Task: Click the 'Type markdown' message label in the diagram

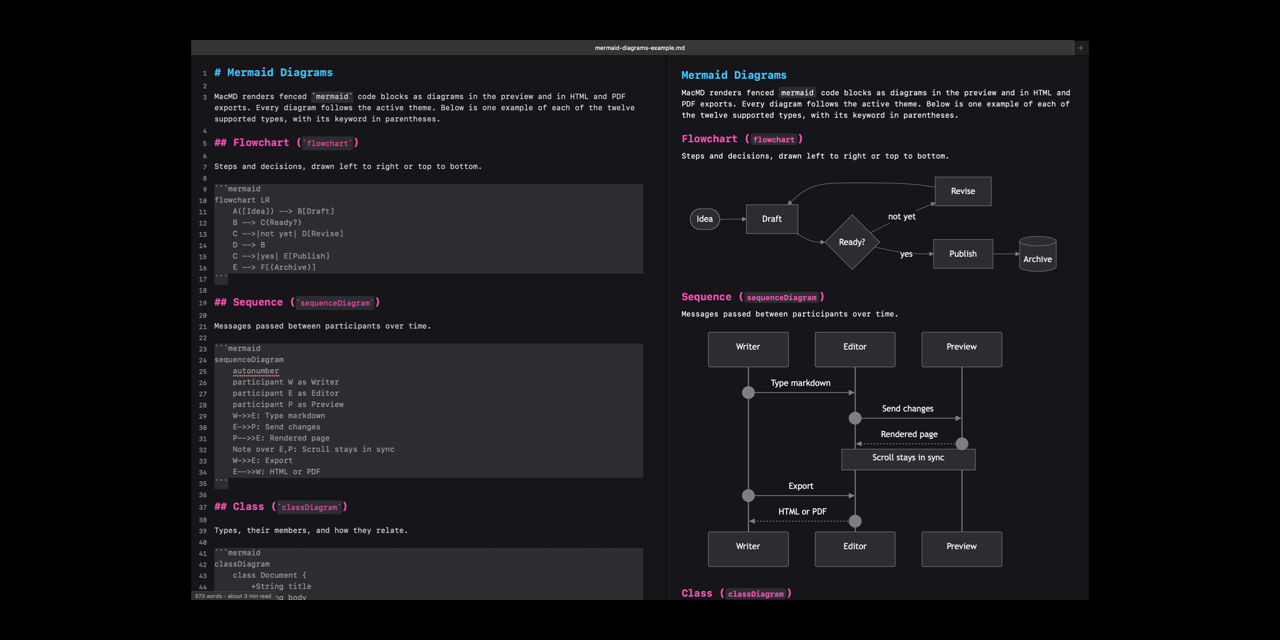Action: click(801, 383)
